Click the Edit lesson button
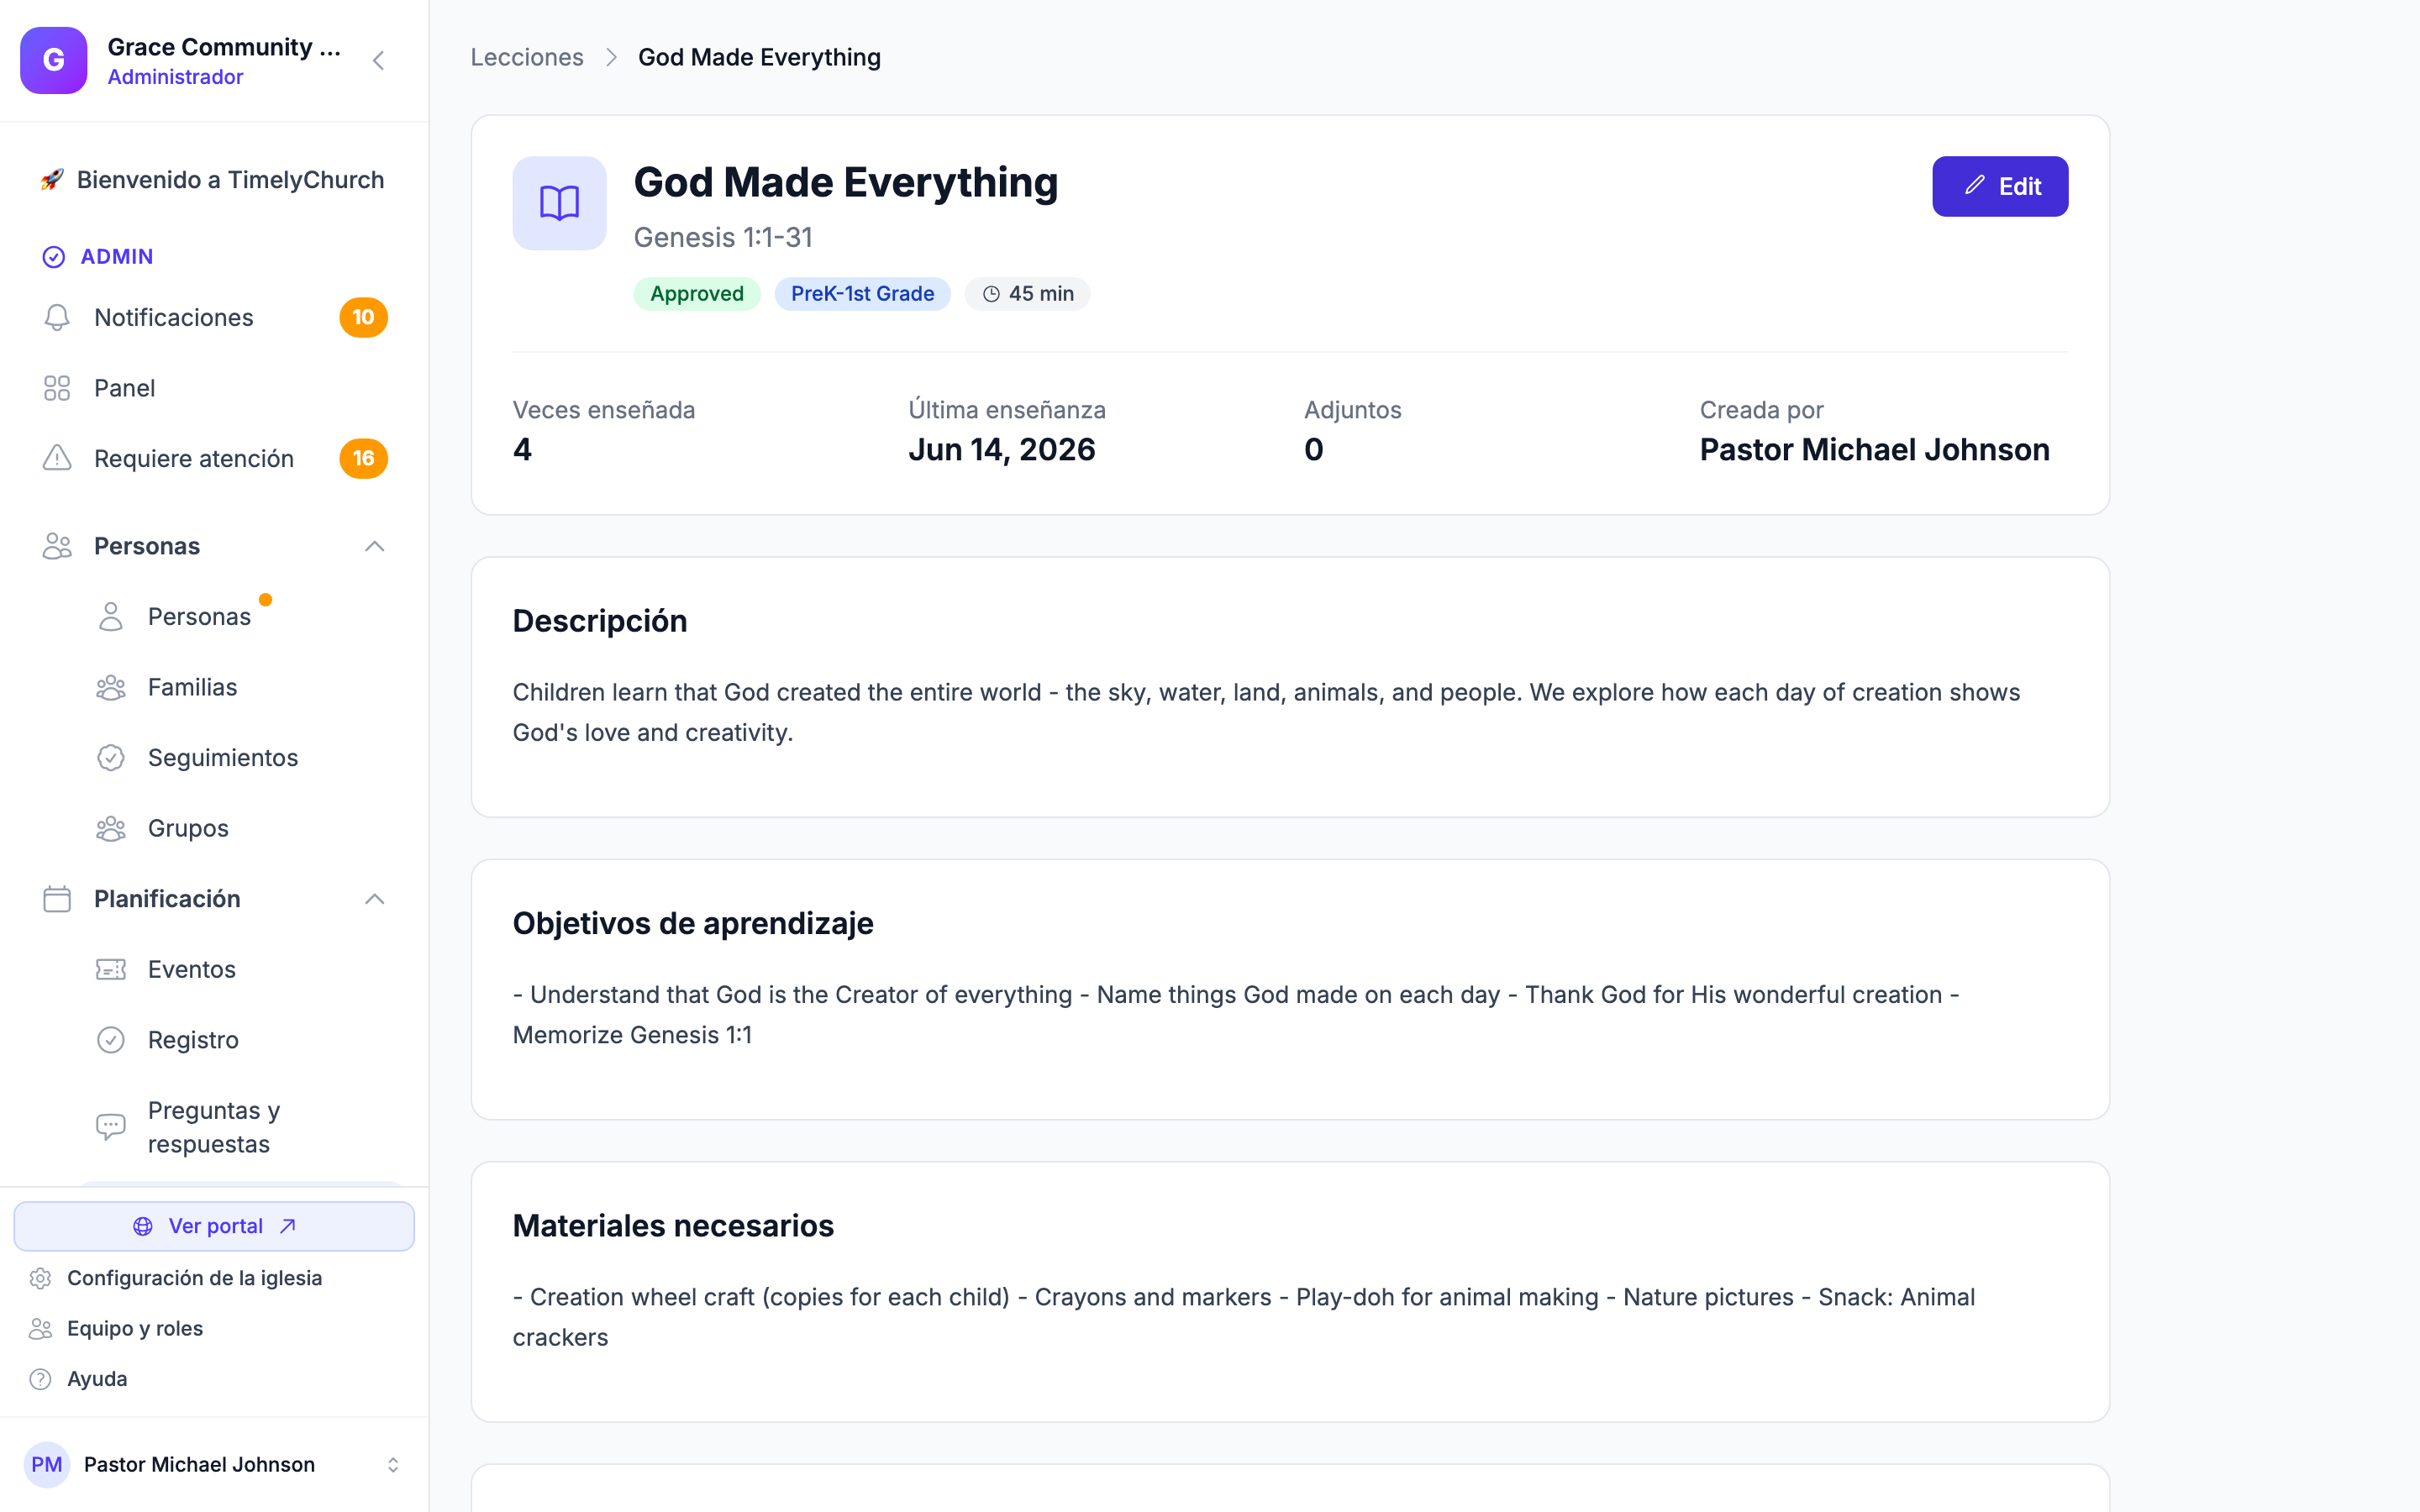Viewport: 2420px width, 1512px height. 2000,186
